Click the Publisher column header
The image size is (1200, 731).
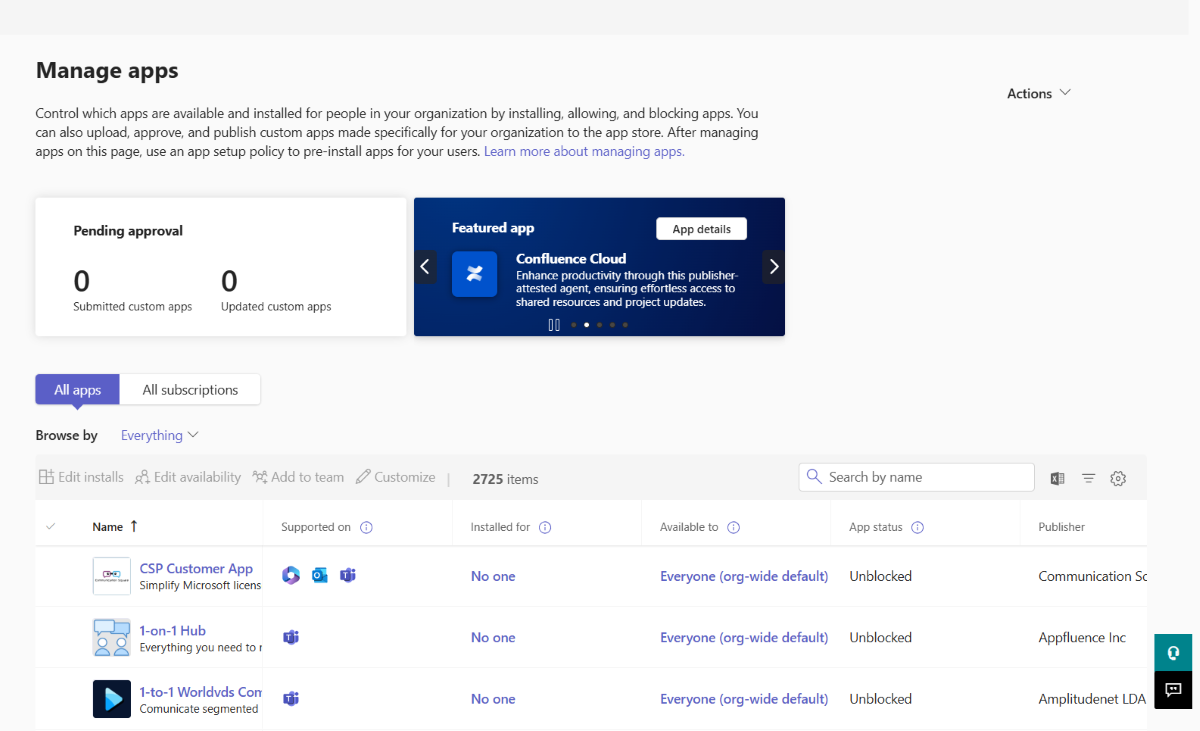click(x=1061, y=527)
